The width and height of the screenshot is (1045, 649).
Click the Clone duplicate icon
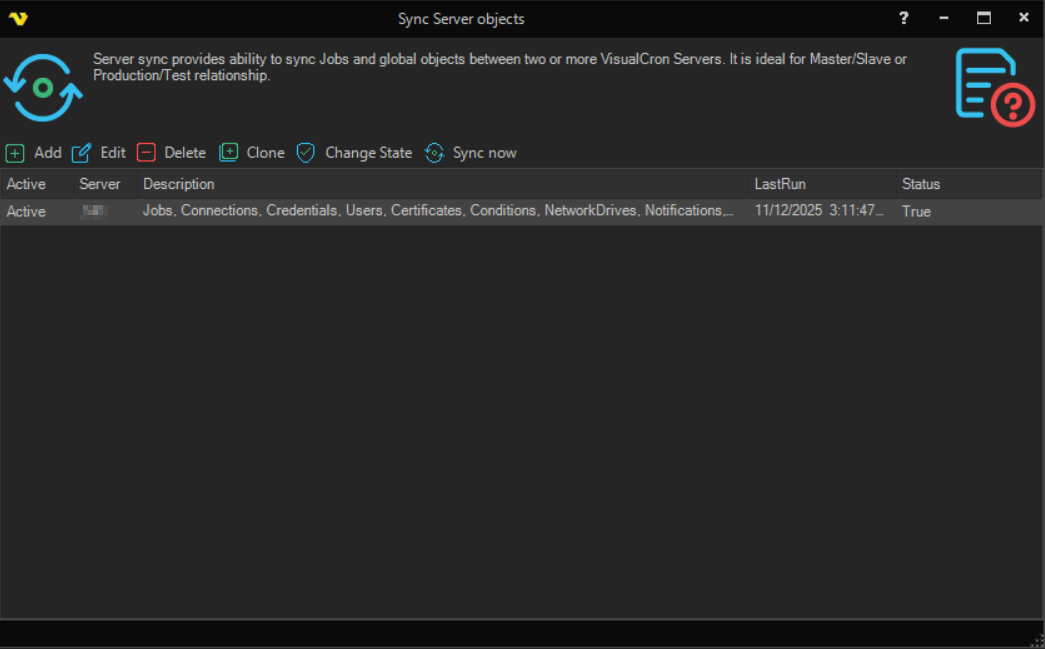point(229,153)
